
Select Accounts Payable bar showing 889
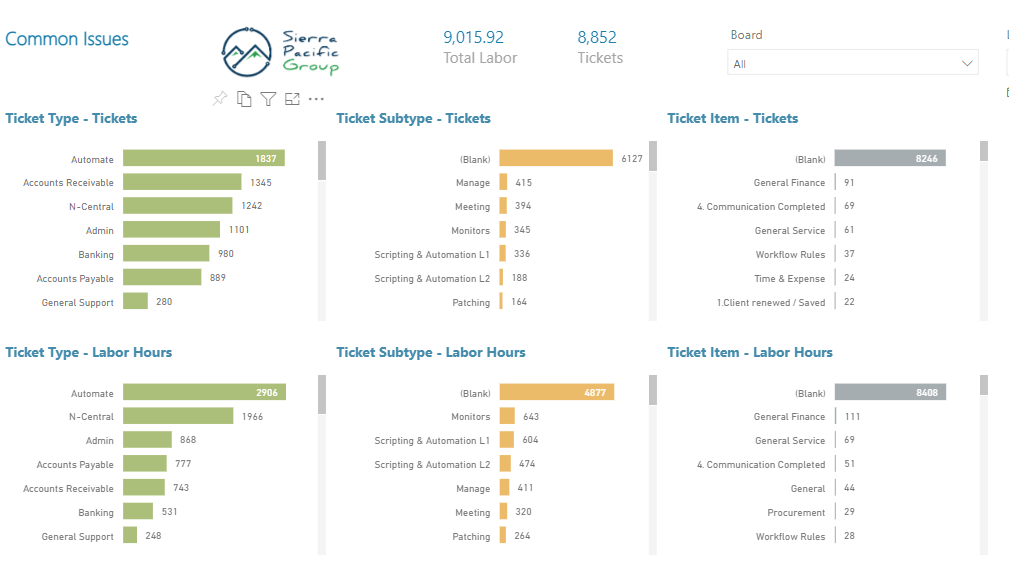point(162,277)
